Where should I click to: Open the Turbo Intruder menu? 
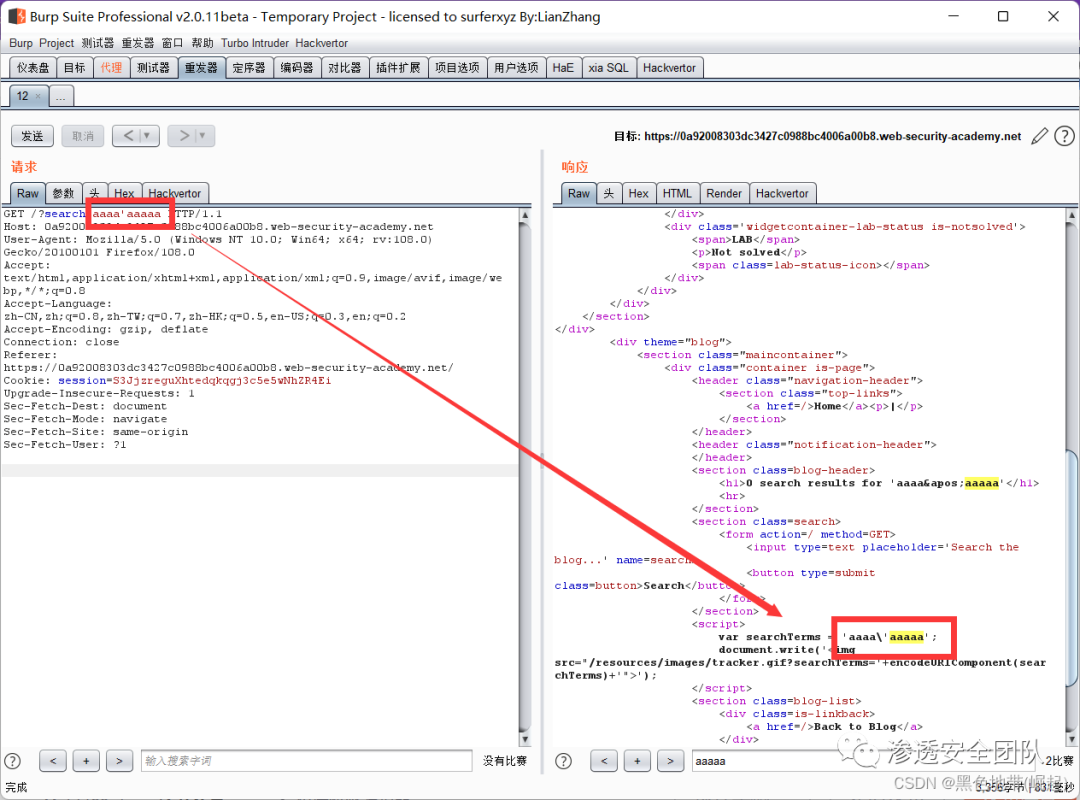[x=255, y=43]
